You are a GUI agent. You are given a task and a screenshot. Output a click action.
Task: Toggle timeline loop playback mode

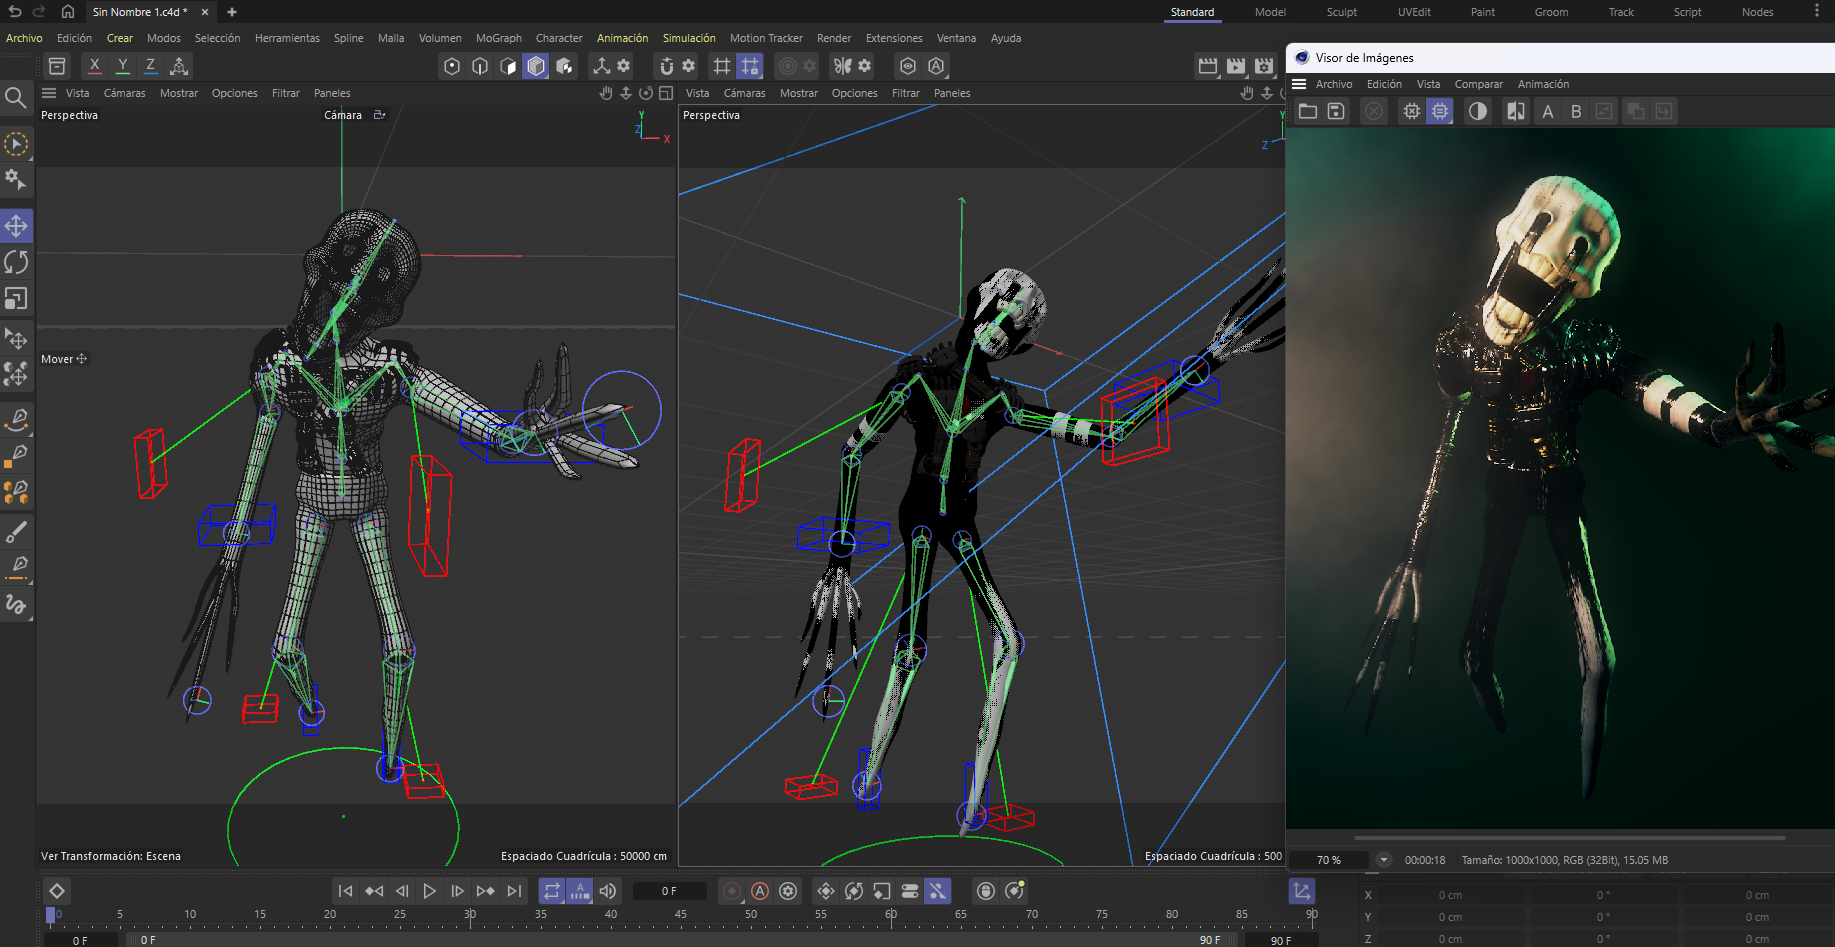(x=551, y=891)
